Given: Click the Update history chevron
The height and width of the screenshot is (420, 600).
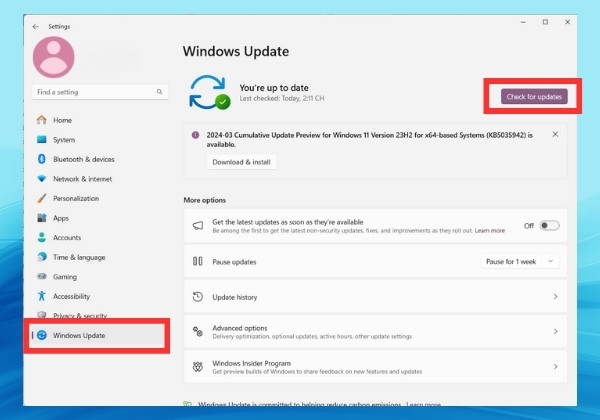Looking at the screenshot, I should click(555, 296).
